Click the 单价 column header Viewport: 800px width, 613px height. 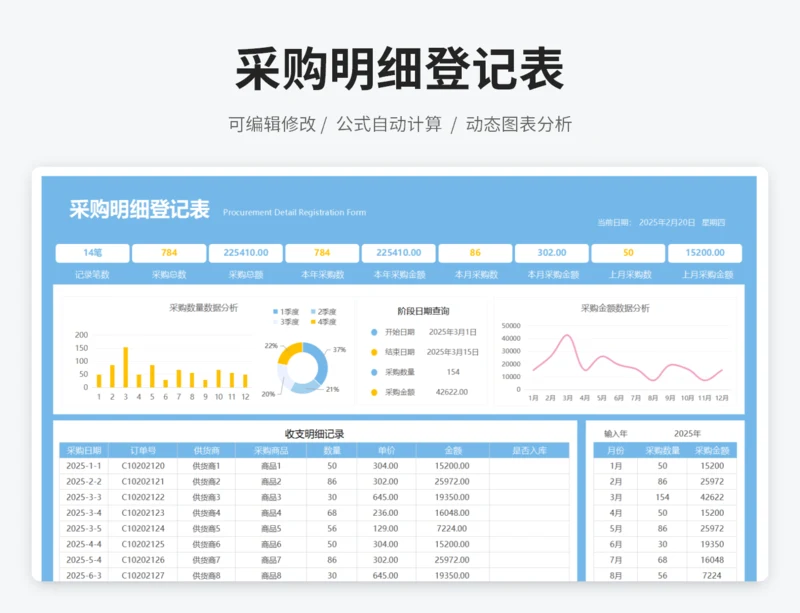click(386, 451)
